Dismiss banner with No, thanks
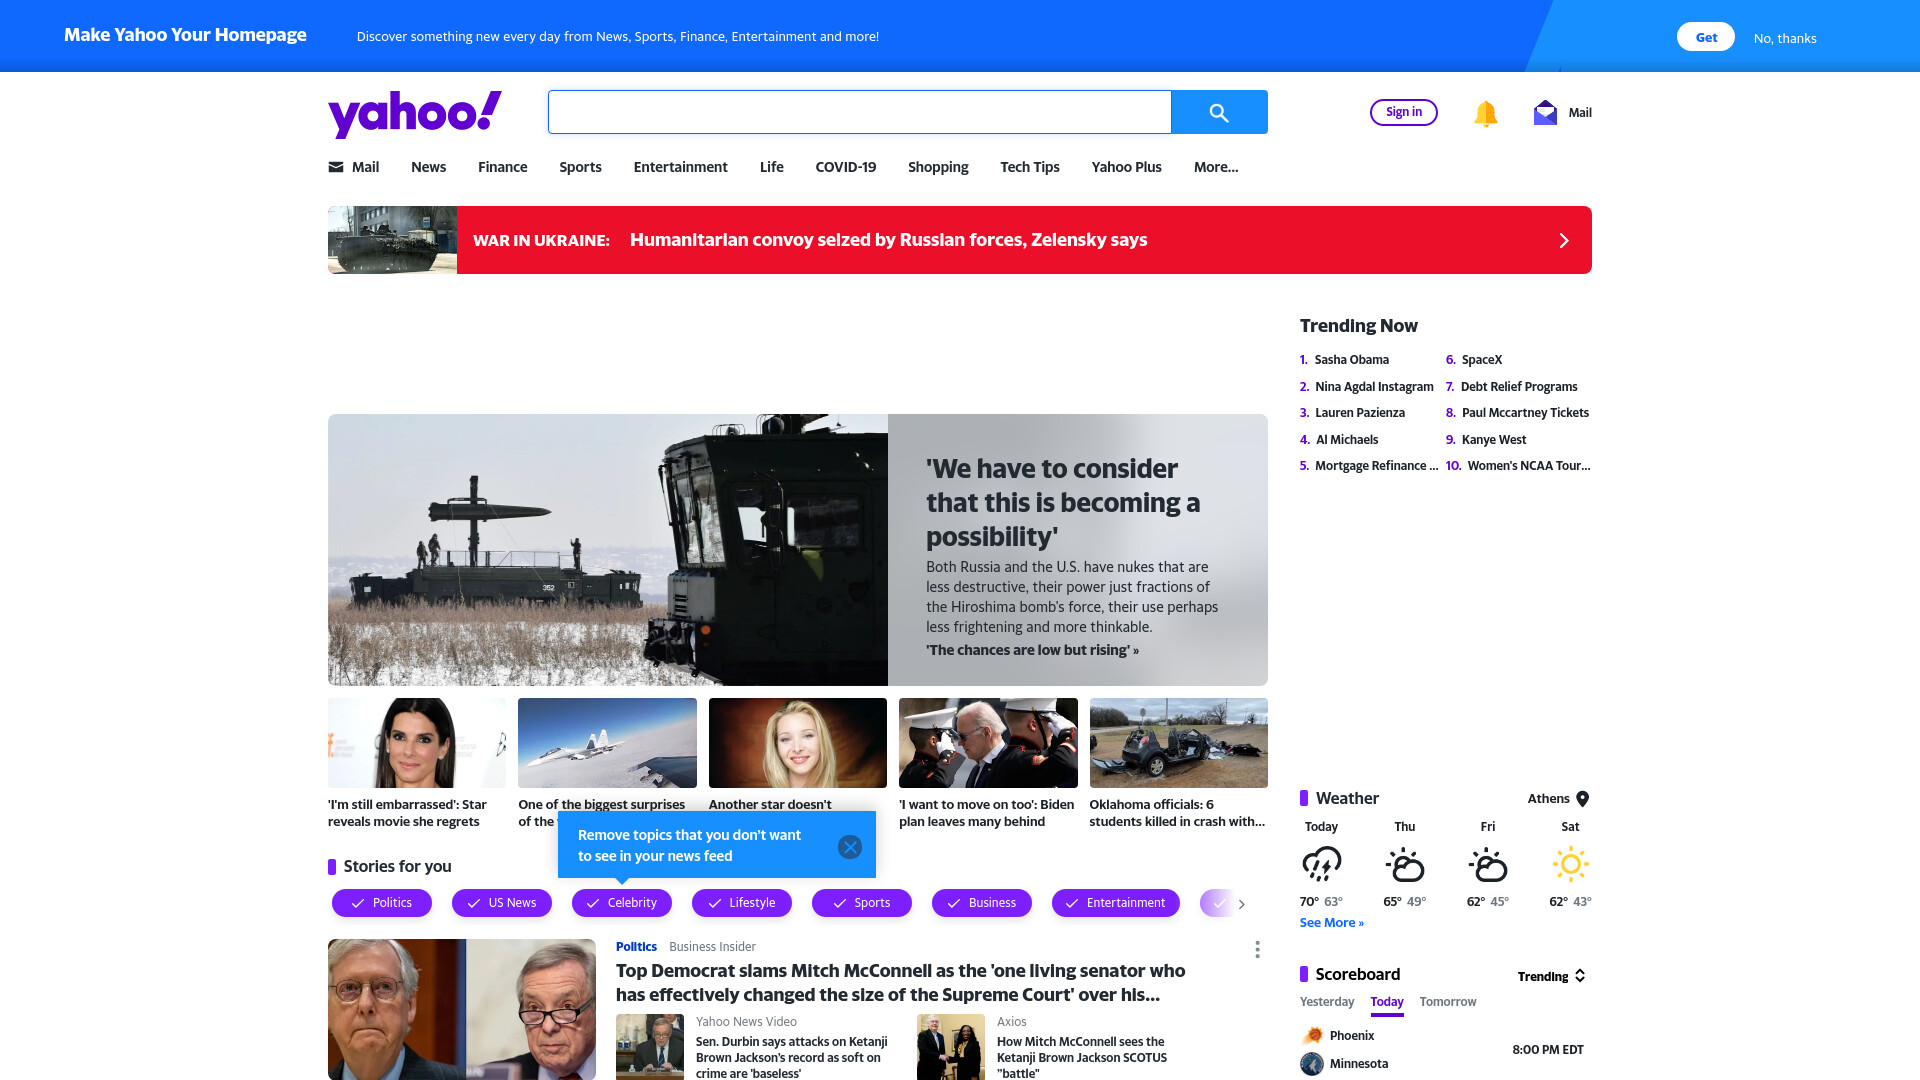Viewport: 1920px width, 1080px height. [x=1785, y=38]
